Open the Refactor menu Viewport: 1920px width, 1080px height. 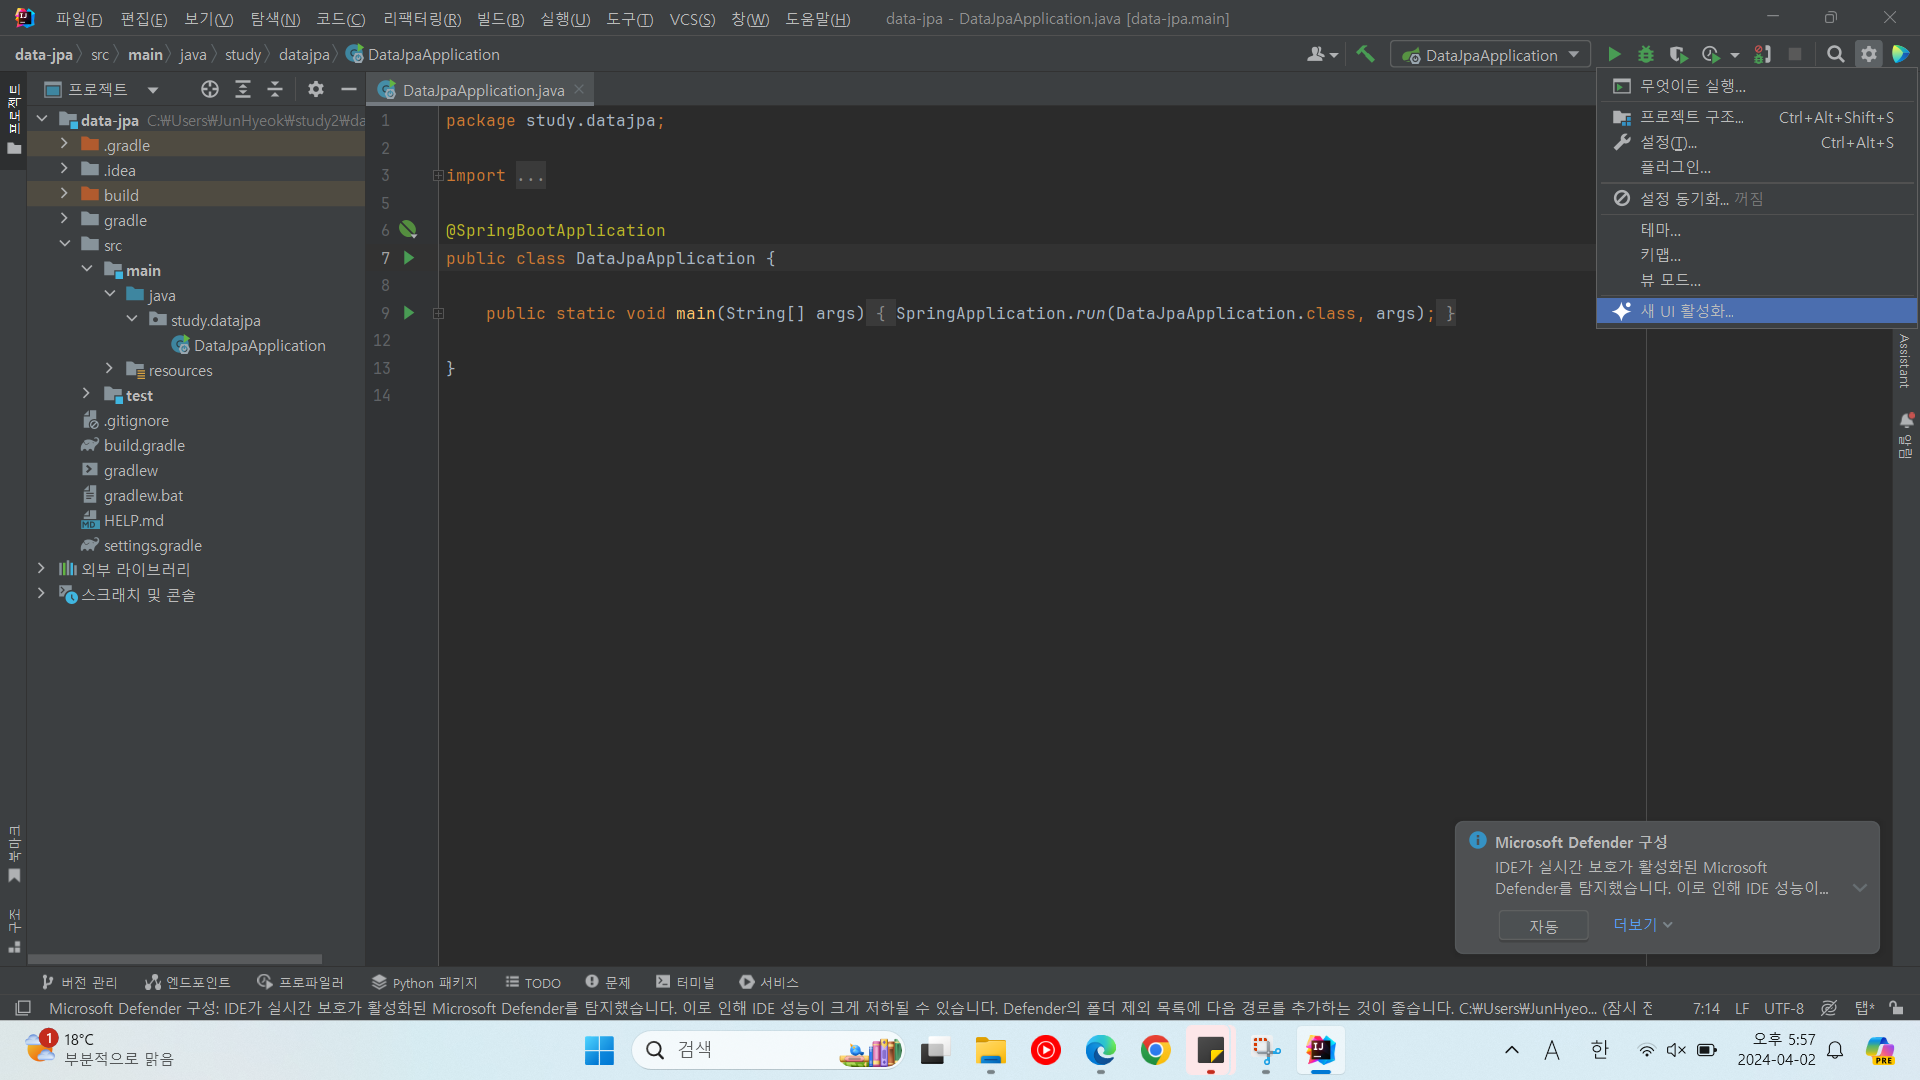tap(421, 19)
